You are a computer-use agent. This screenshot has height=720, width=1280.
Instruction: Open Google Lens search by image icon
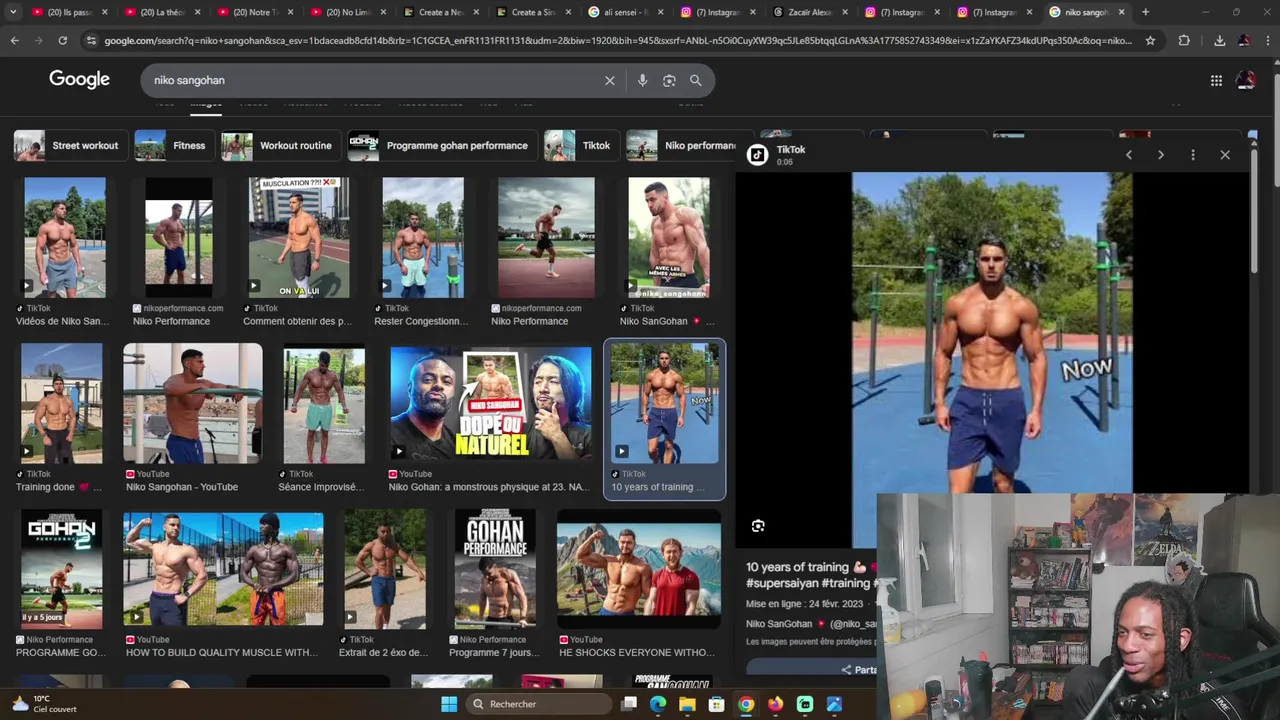[x=669, y=80]
